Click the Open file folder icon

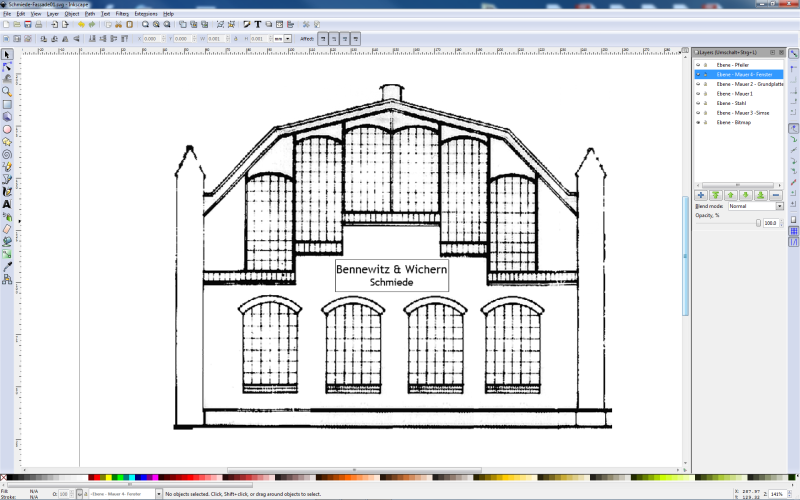pyautogui.click(x=17, y=24)
